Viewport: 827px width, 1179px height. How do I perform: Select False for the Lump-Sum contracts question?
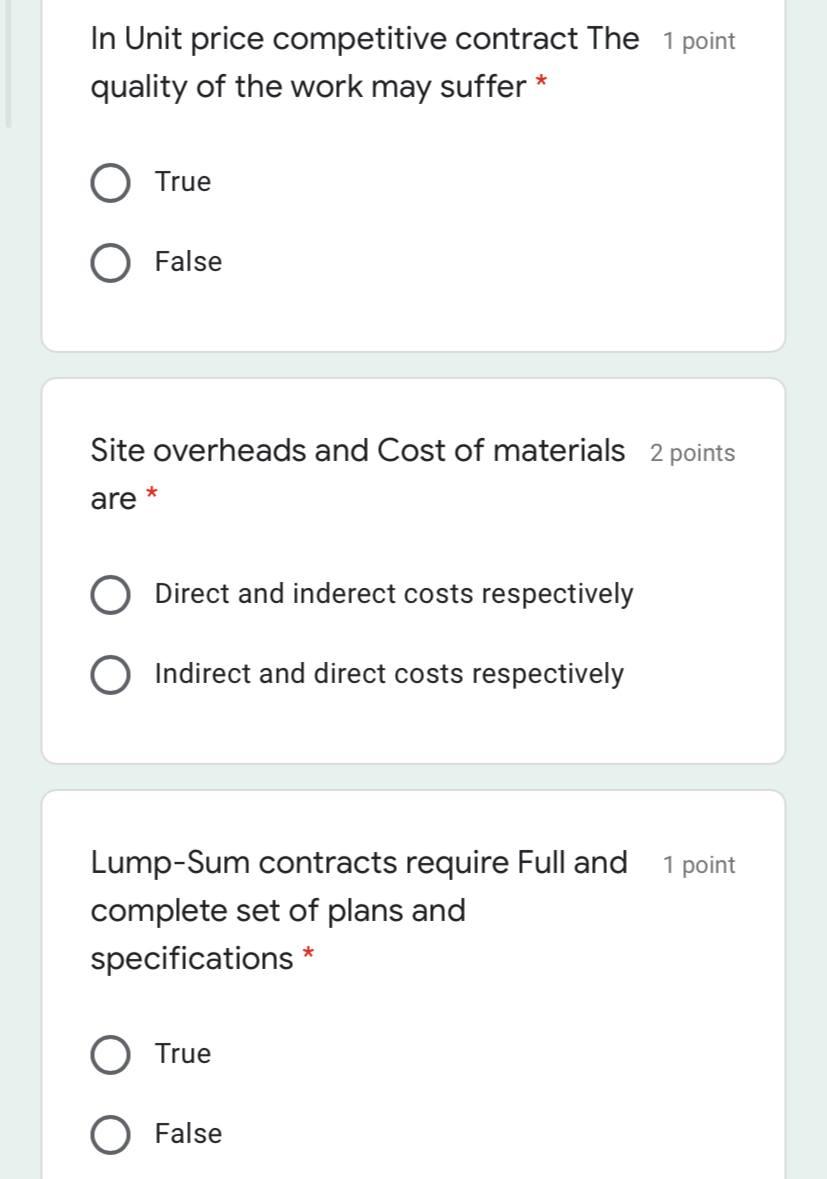pos(110,1133)
